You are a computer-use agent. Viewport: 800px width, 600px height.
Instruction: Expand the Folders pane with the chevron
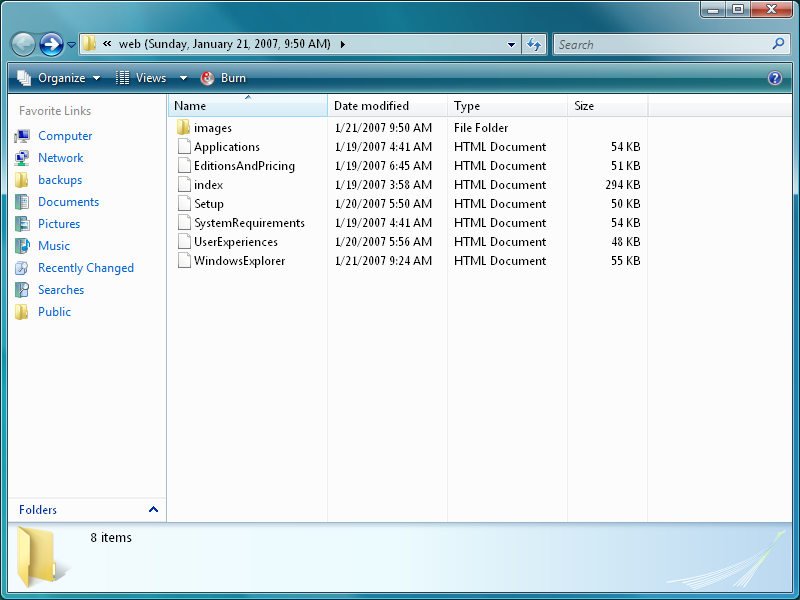(153, 510)
